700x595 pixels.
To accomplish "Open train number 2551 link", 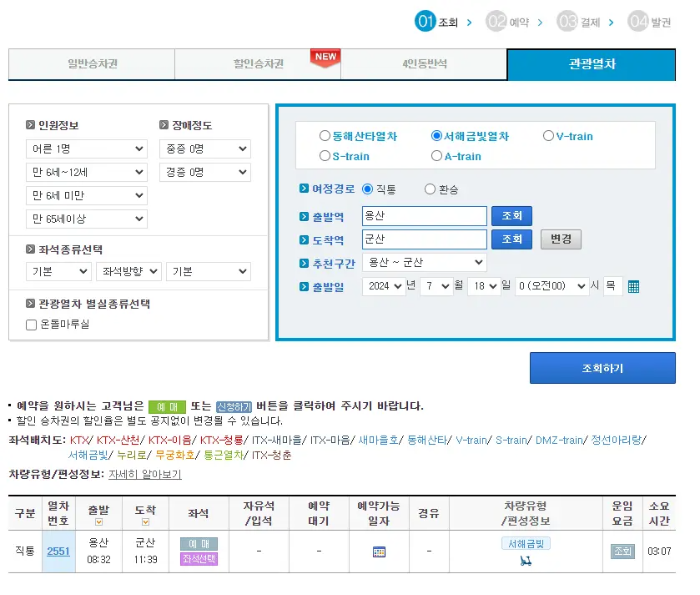I will pos(58,551).
